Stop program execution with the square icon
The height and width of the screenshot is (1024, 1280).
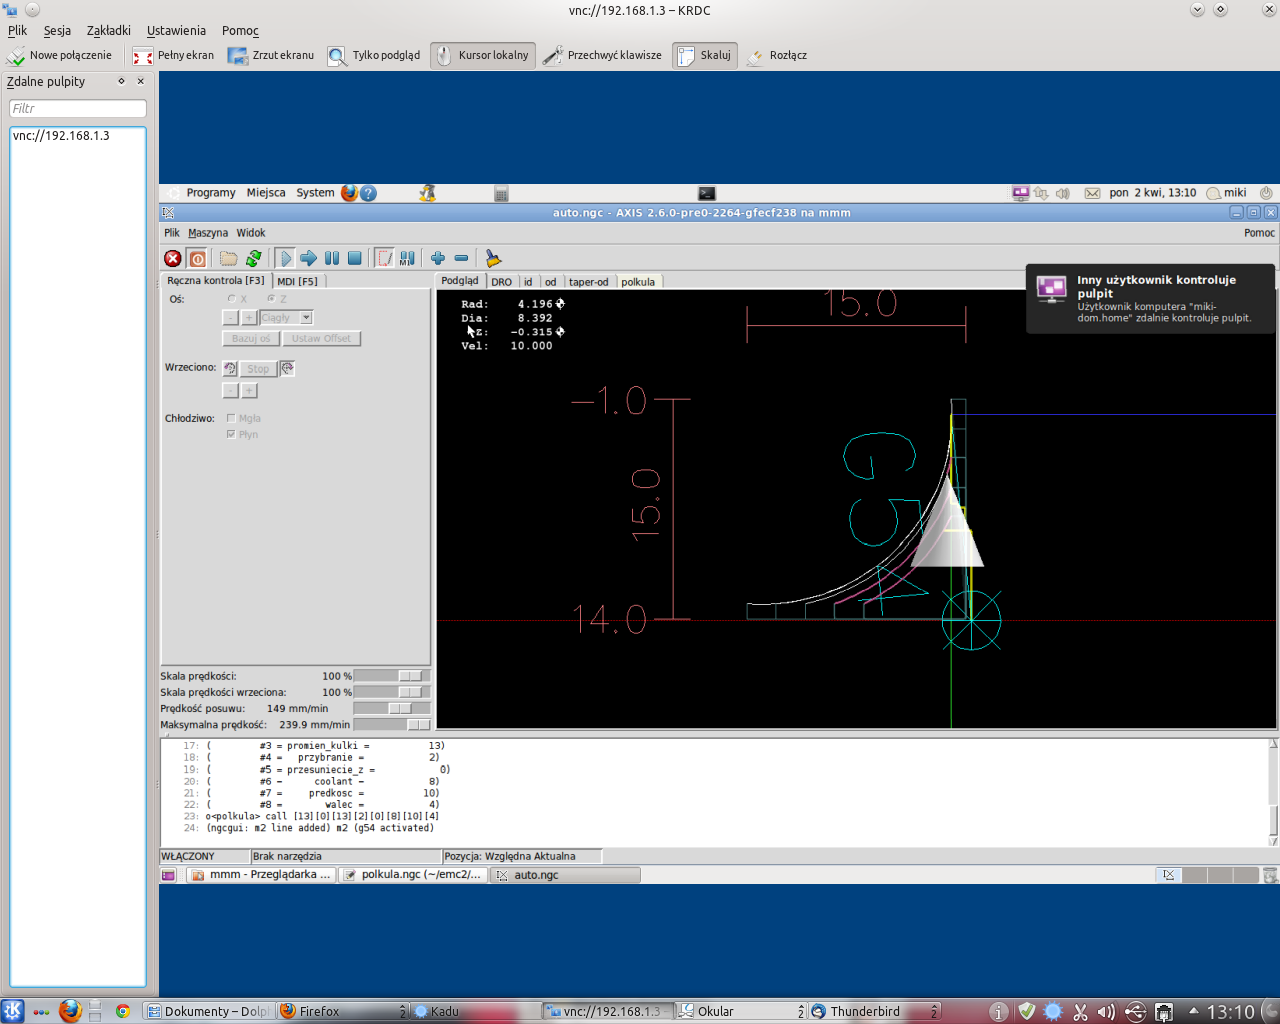[354, 258]
